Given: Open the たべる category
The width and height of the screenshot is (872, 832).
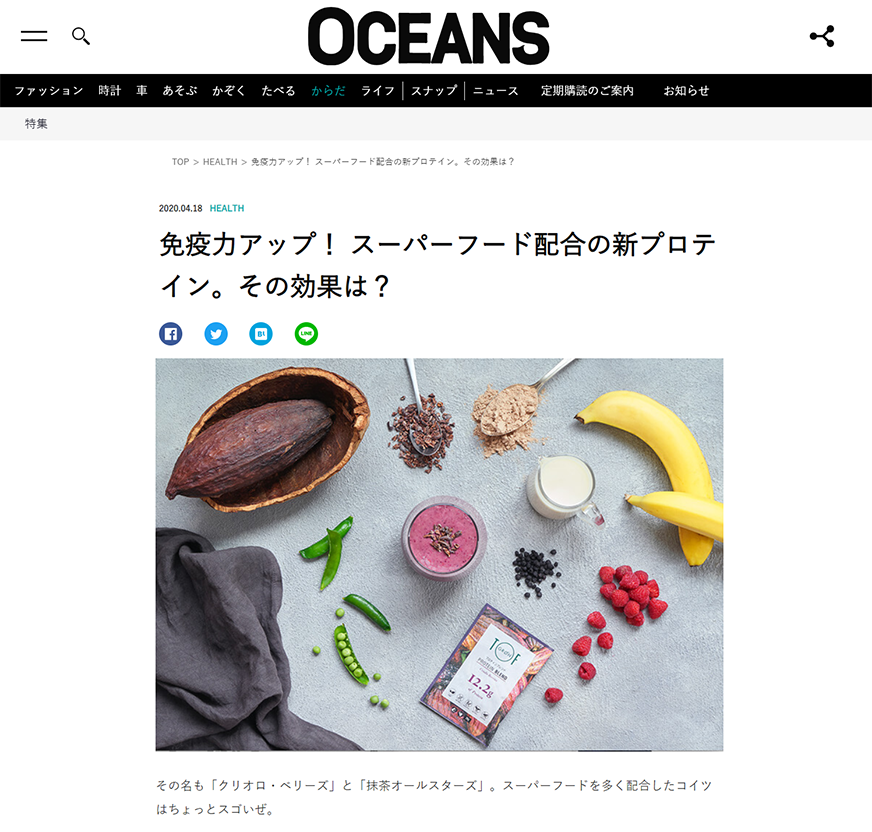Looking at the screenshot, I should [278, 91].
